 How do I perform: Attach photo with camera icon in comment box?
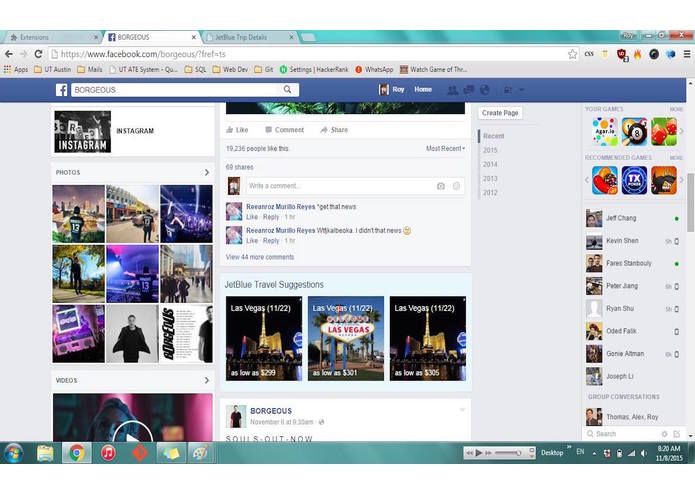[441, 186]
